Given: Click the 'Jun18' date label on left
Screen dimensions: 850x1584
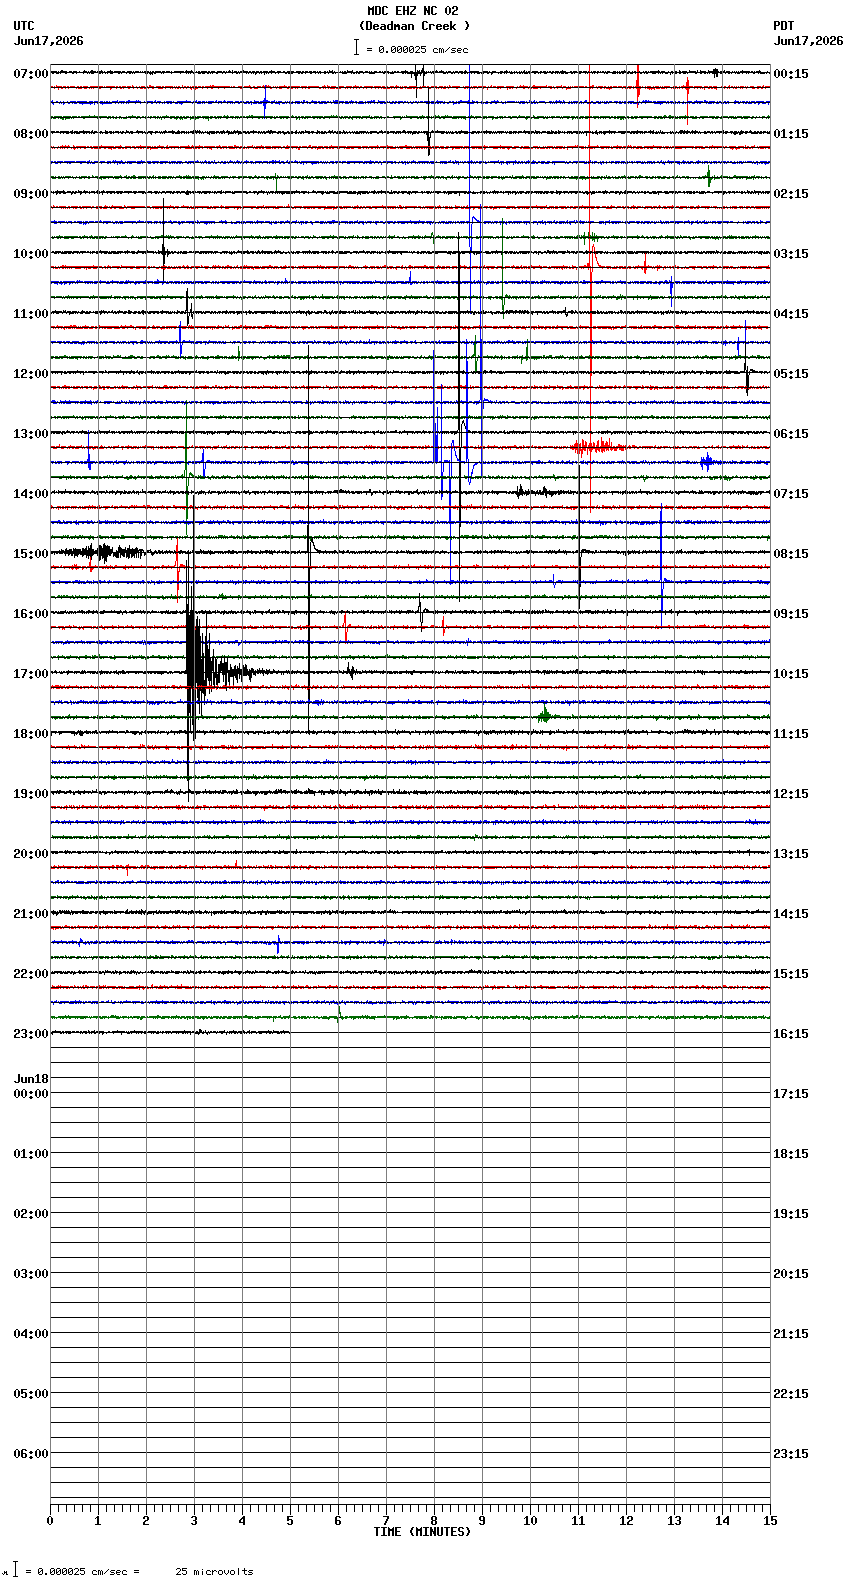Looking at the screenshot, I should pyautogui.click(x=31, y=1079).
